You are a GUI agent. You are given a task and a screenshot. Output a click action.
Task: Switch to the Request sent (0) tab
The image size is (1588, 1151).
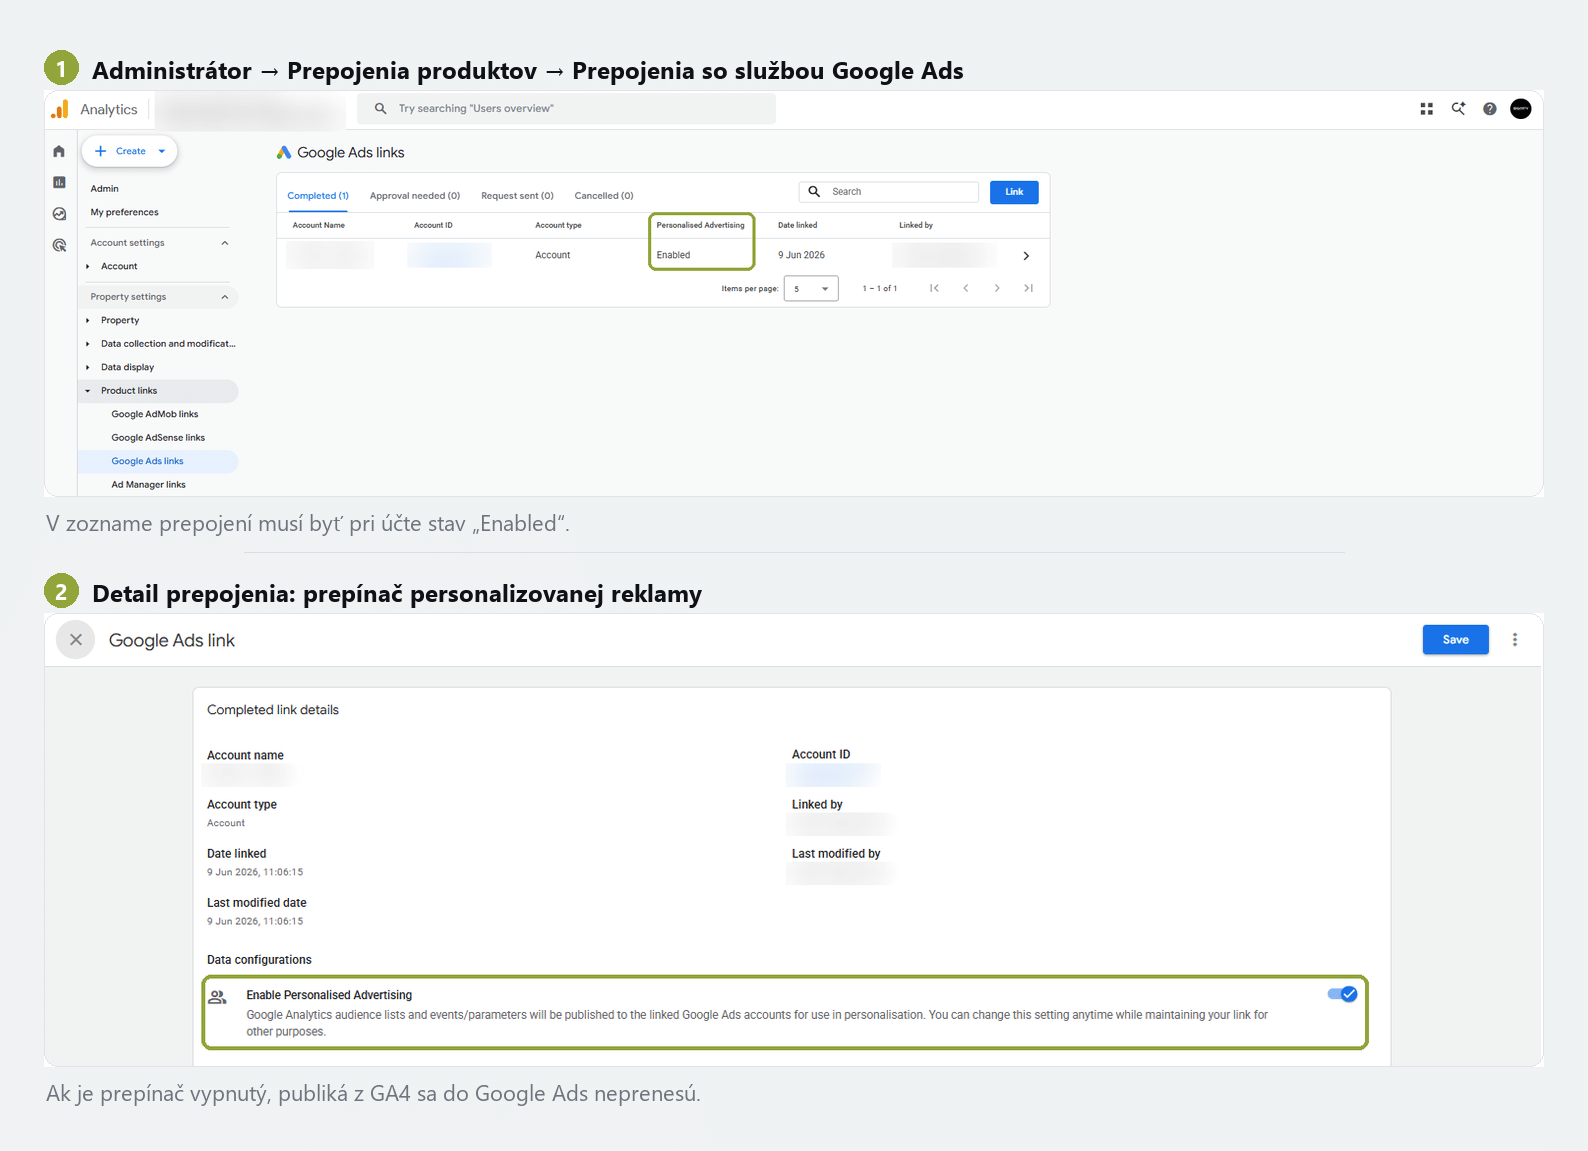(x=517, y=196)
